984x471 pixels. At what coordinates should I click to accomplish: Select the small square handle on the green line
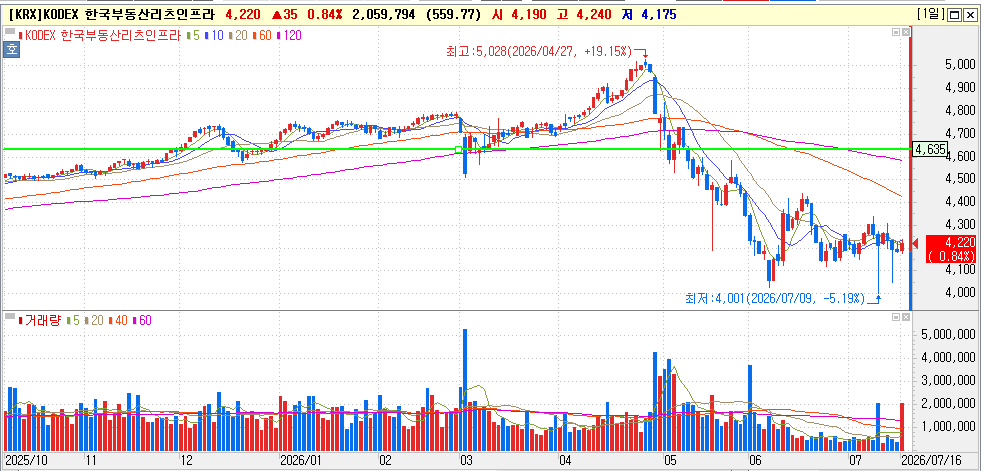(459, 149)
